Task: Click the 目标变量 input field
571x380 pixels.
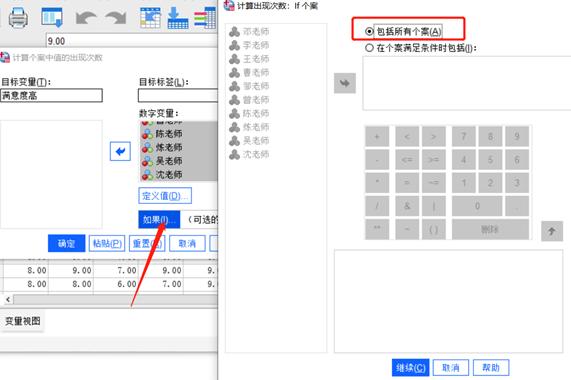Action: click(51, 96)
